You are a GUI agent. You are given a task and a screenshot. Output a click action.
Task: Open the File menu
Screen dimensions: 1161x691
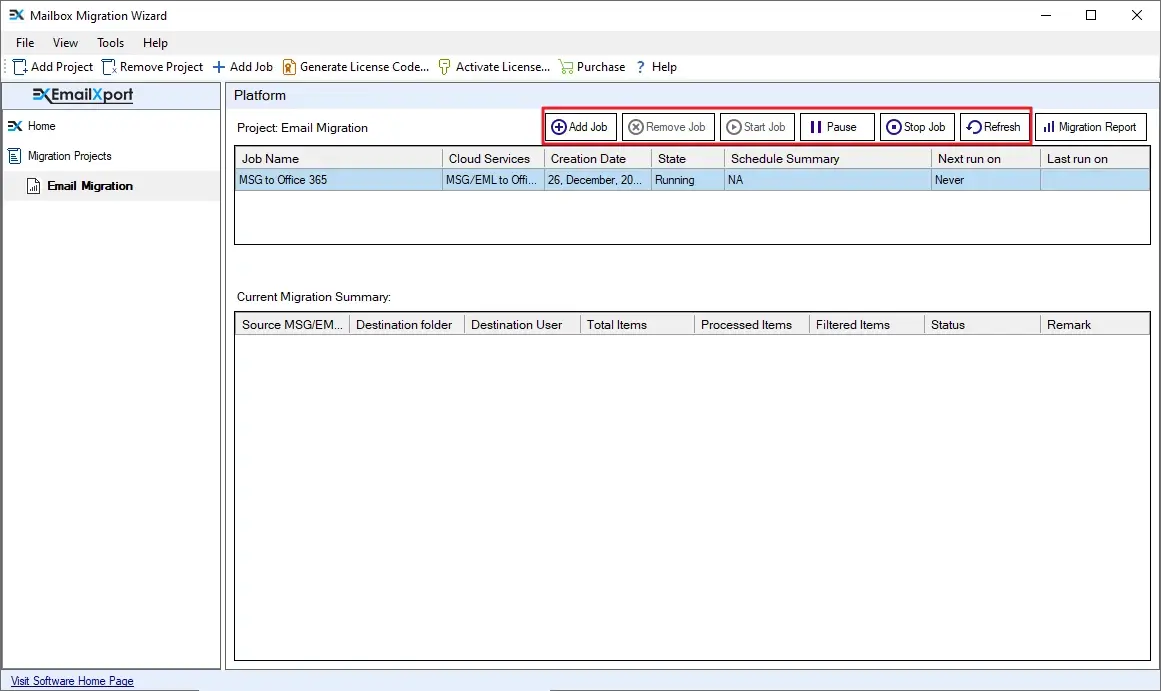pos(24,43)
